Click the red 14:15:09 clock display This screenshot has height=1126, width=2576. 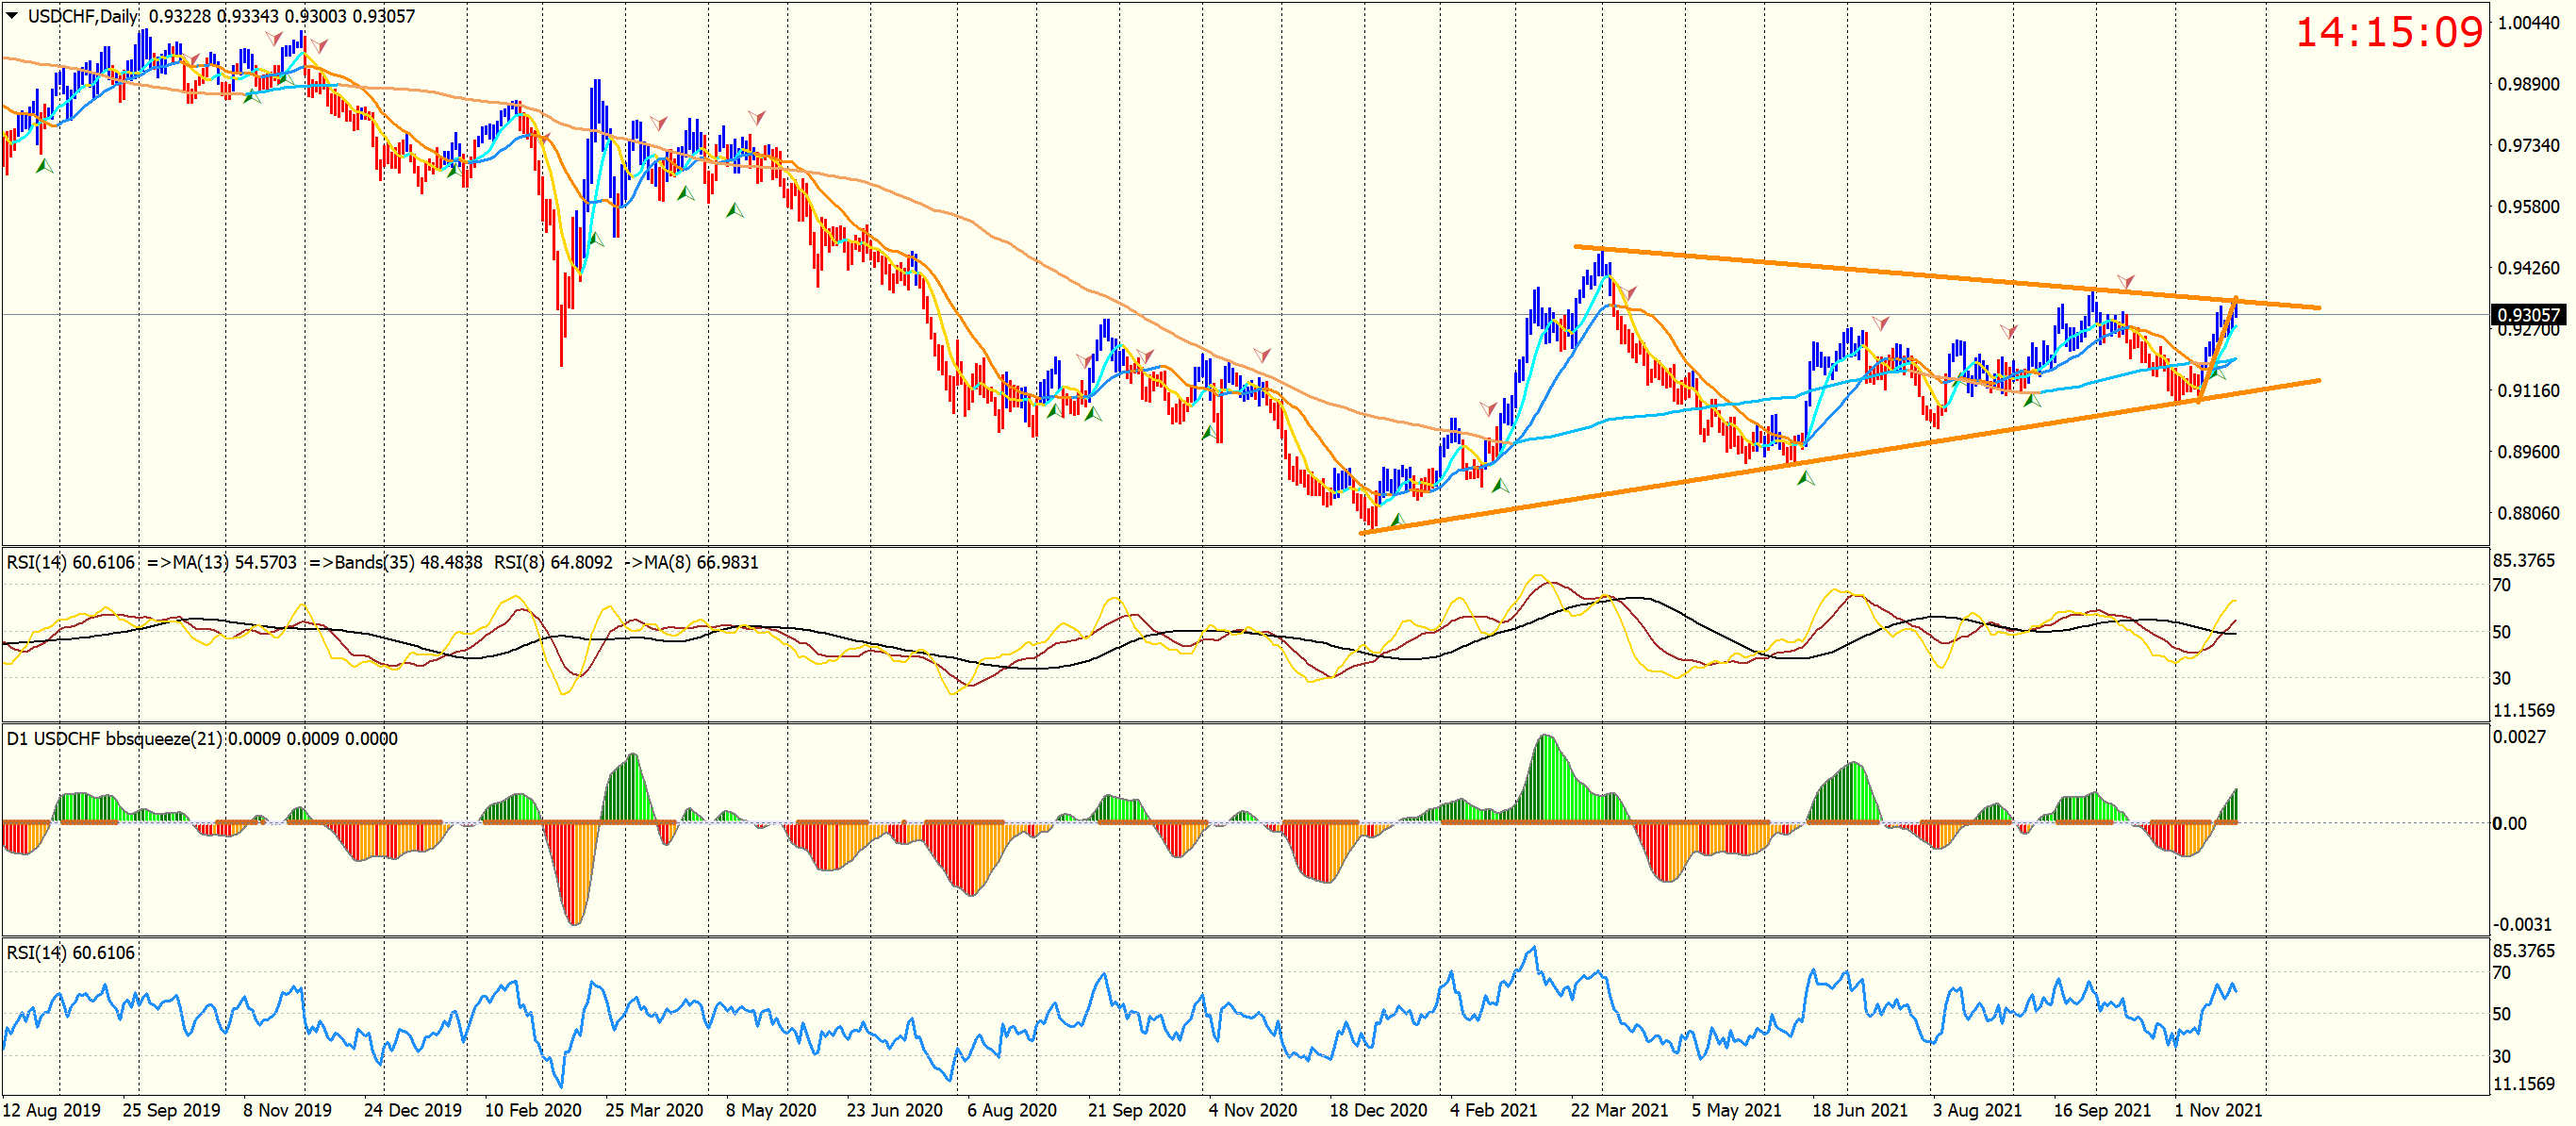pos(2388,32)
